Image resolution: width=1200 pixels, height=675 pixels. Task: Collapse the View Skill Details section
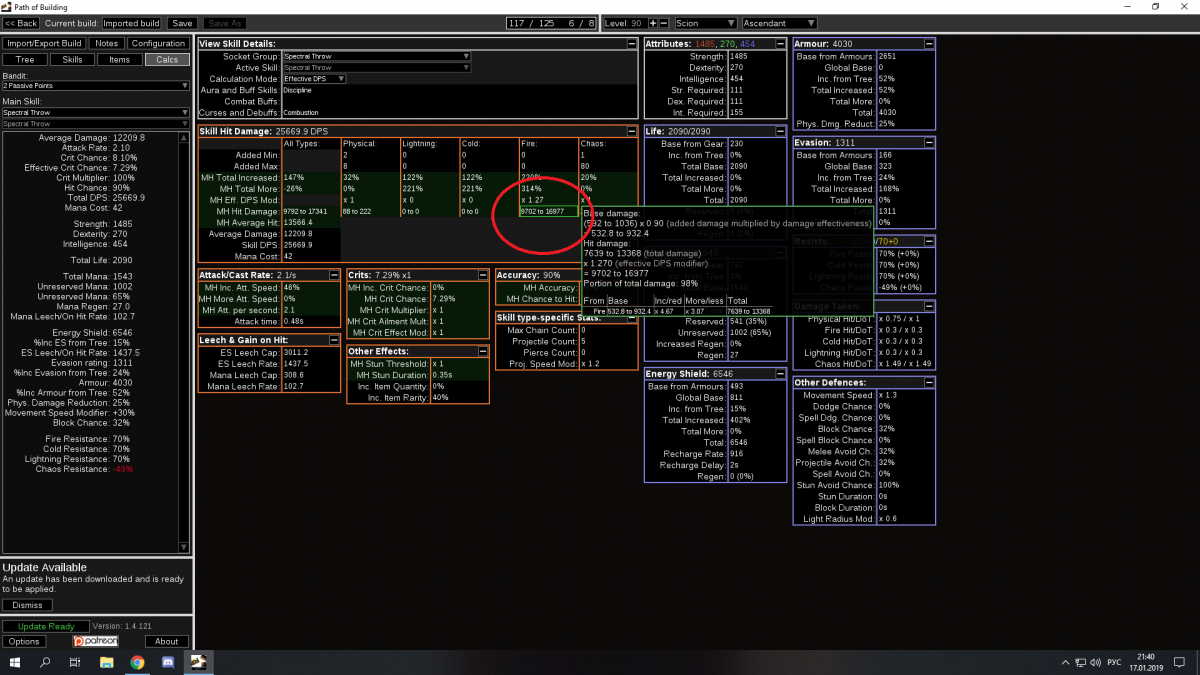[x=631, y=44]
